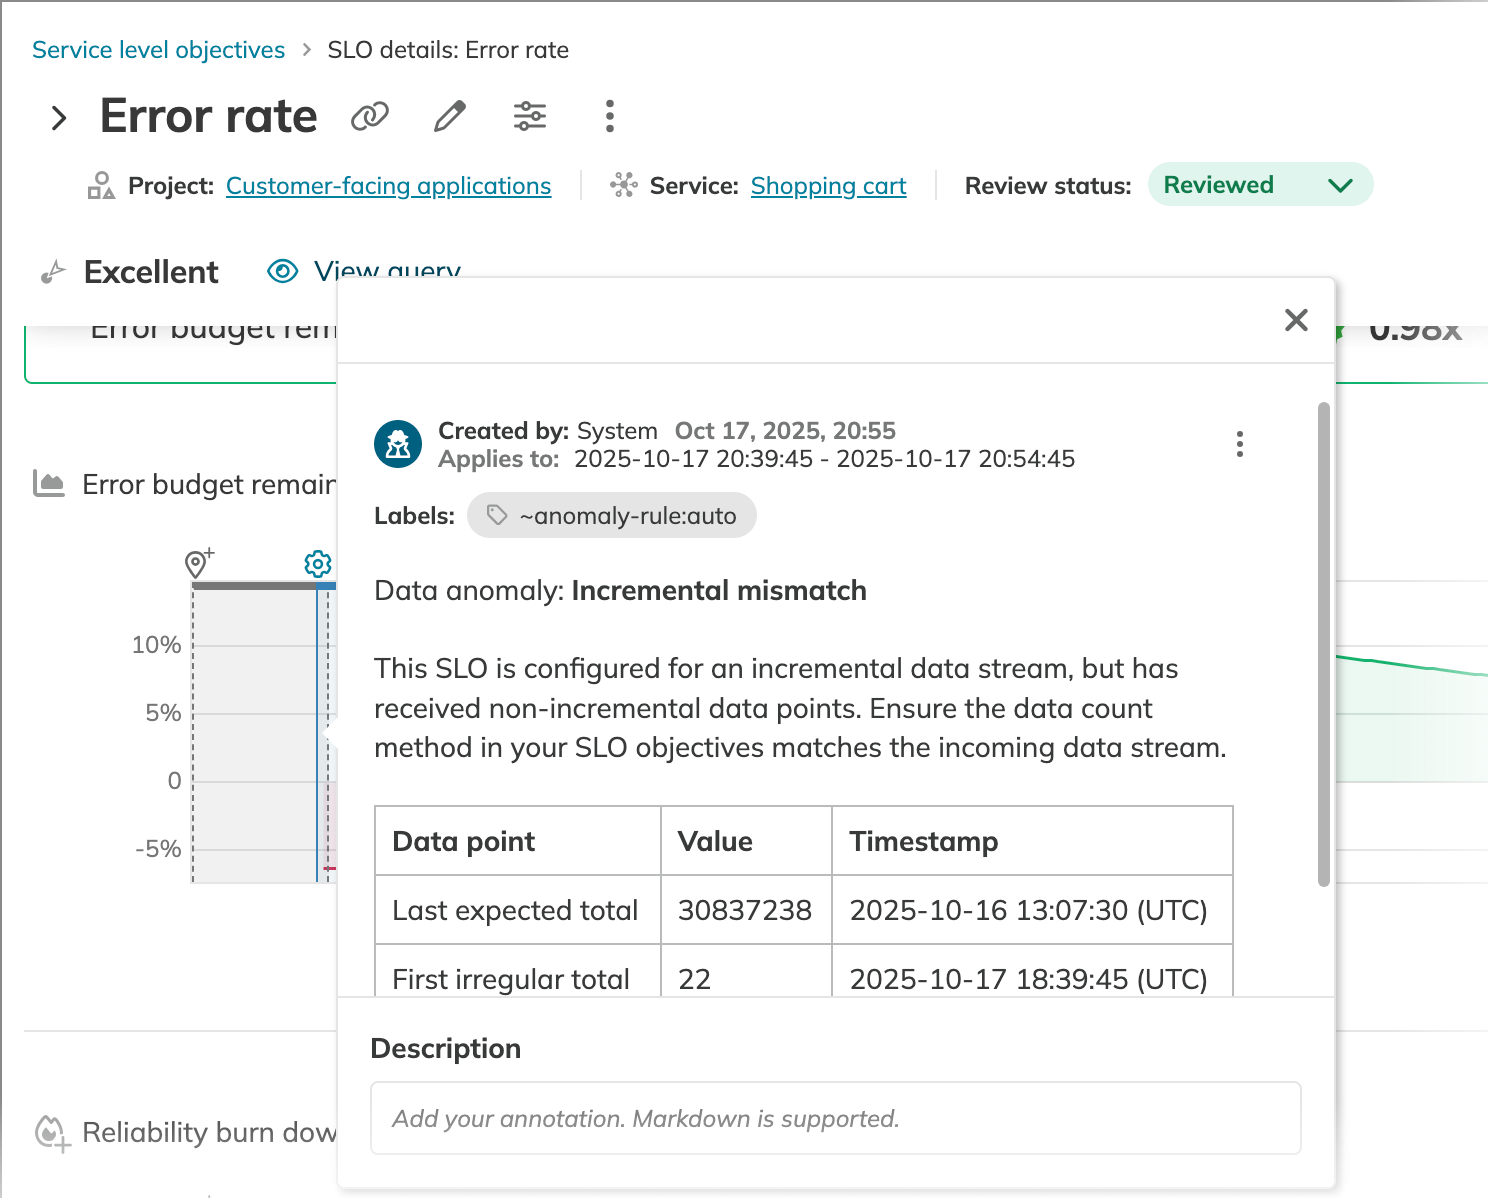Edit the SLO using the pencil icon
Image resolution: width=1488 pixels, height=1198 pixels.
[x=448, y=116]
